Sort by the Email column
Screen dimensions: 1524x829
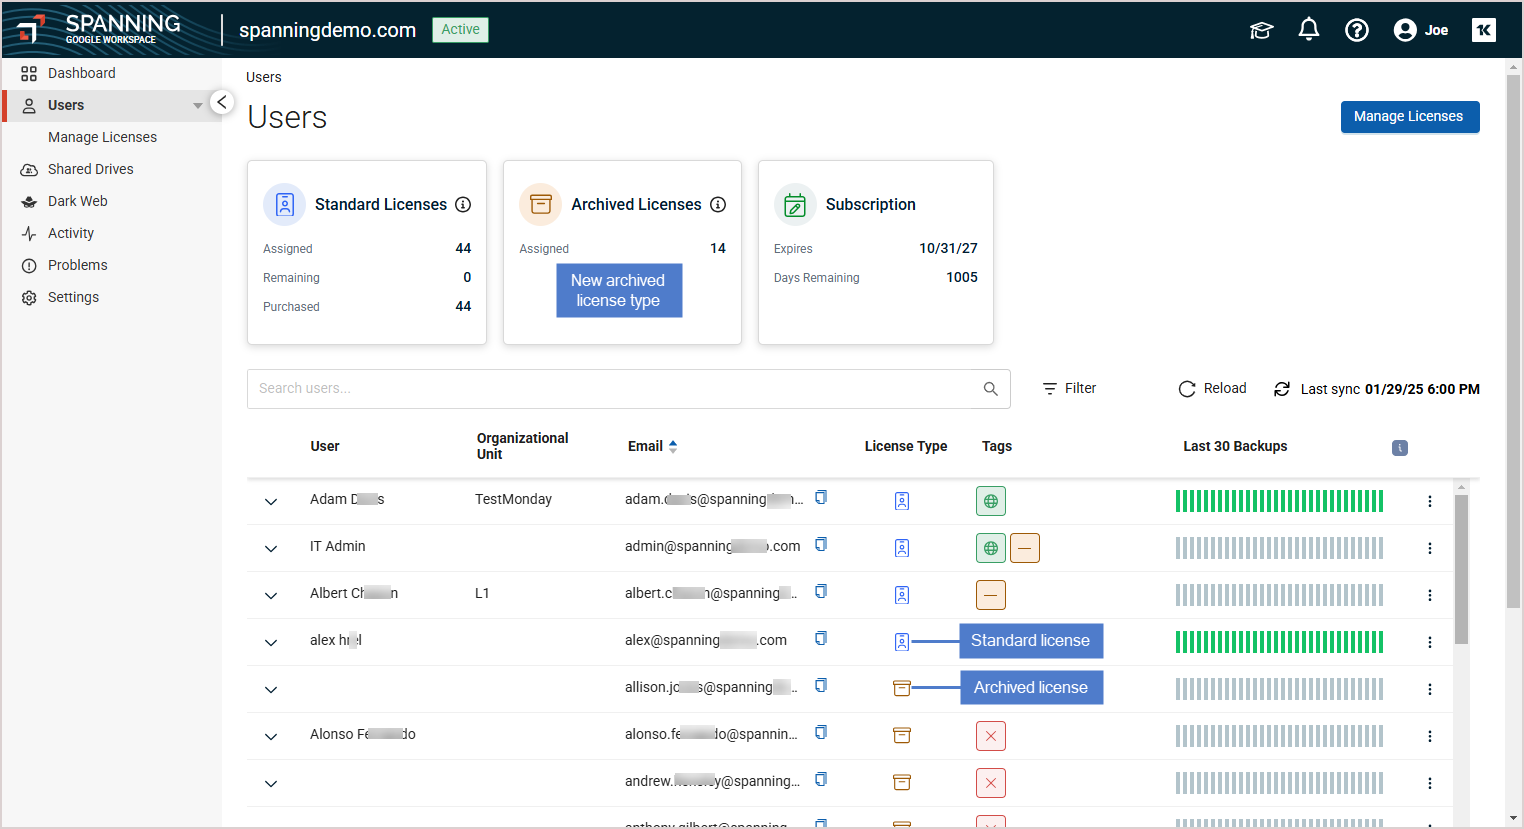[x=652, y=446]
